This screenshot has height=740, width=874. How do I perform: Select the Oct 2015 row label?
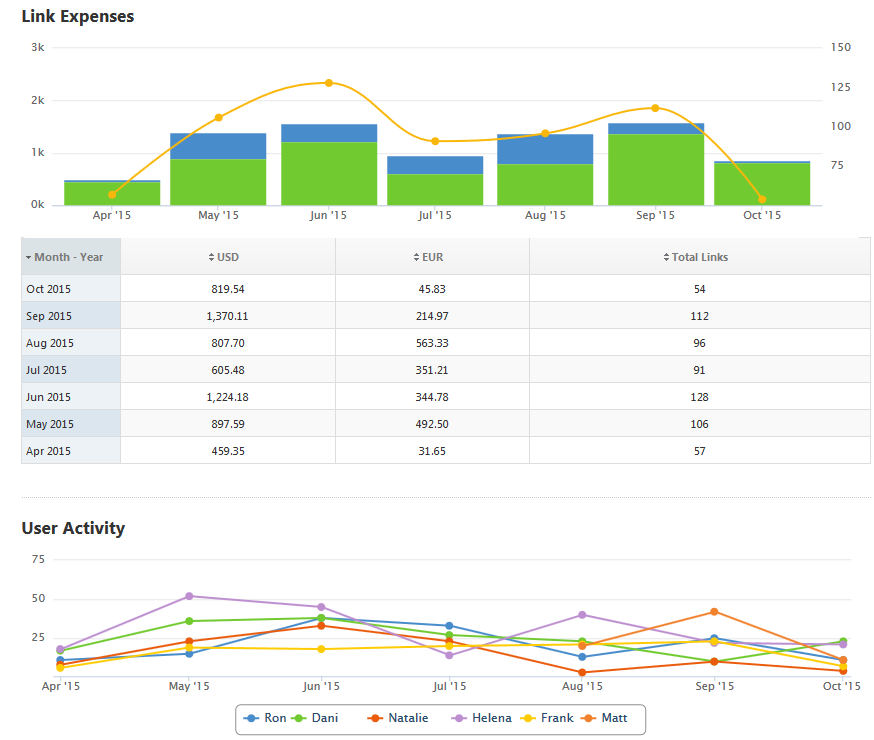coord(49,289)
